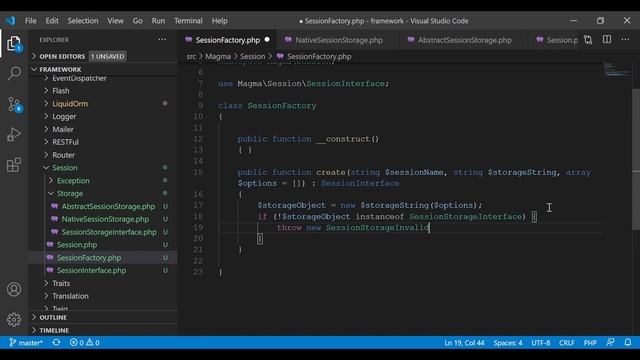The width and height of the screenshot is (640, 360).
Task: Click the PHP file icon of Session.php
Action: 50,244
